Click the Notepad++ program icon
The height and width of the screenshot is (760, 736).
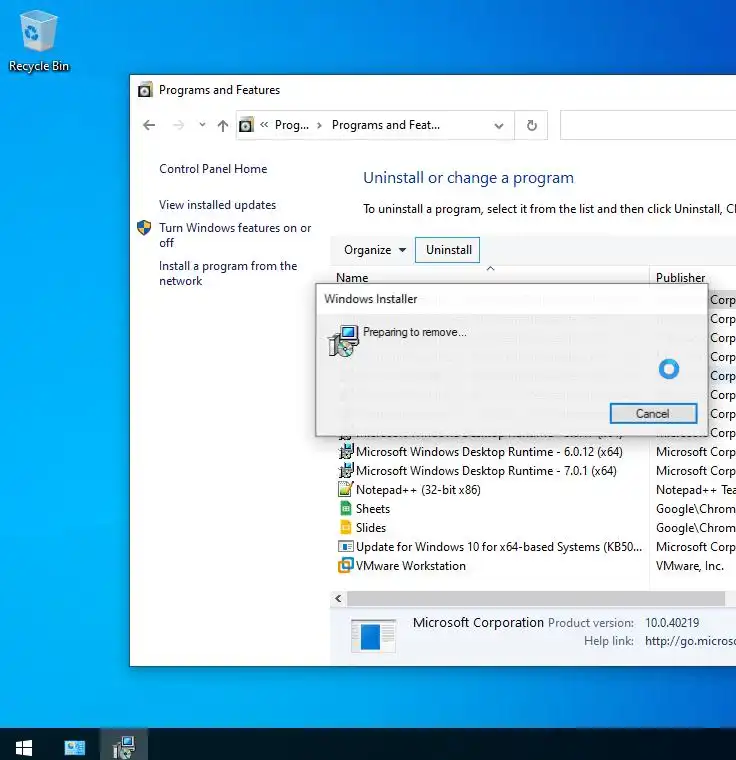pos(345,490)
